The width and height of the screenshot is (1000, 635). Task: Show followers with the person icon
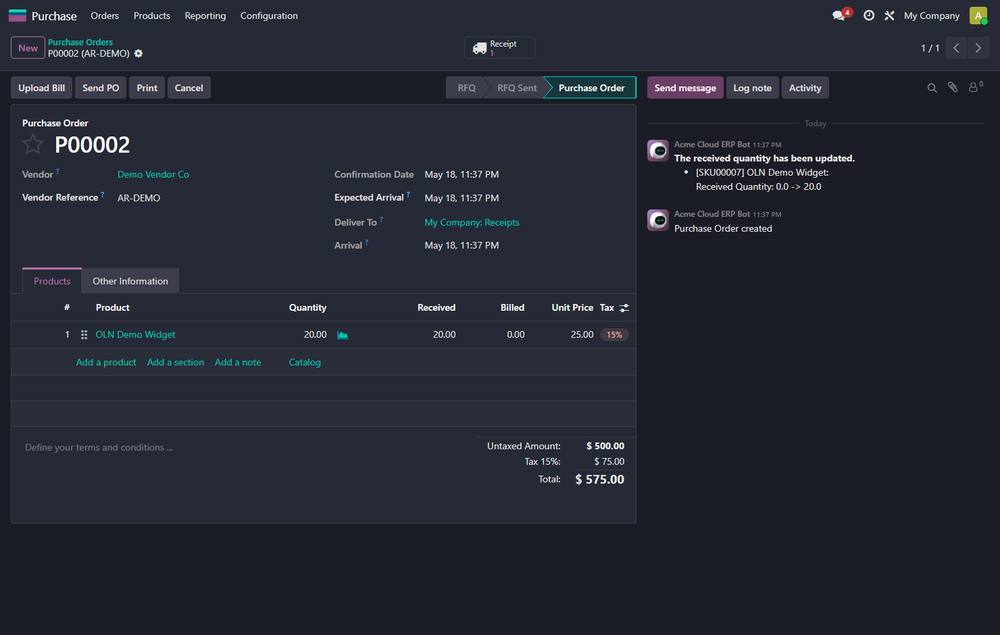pos(975,87)
